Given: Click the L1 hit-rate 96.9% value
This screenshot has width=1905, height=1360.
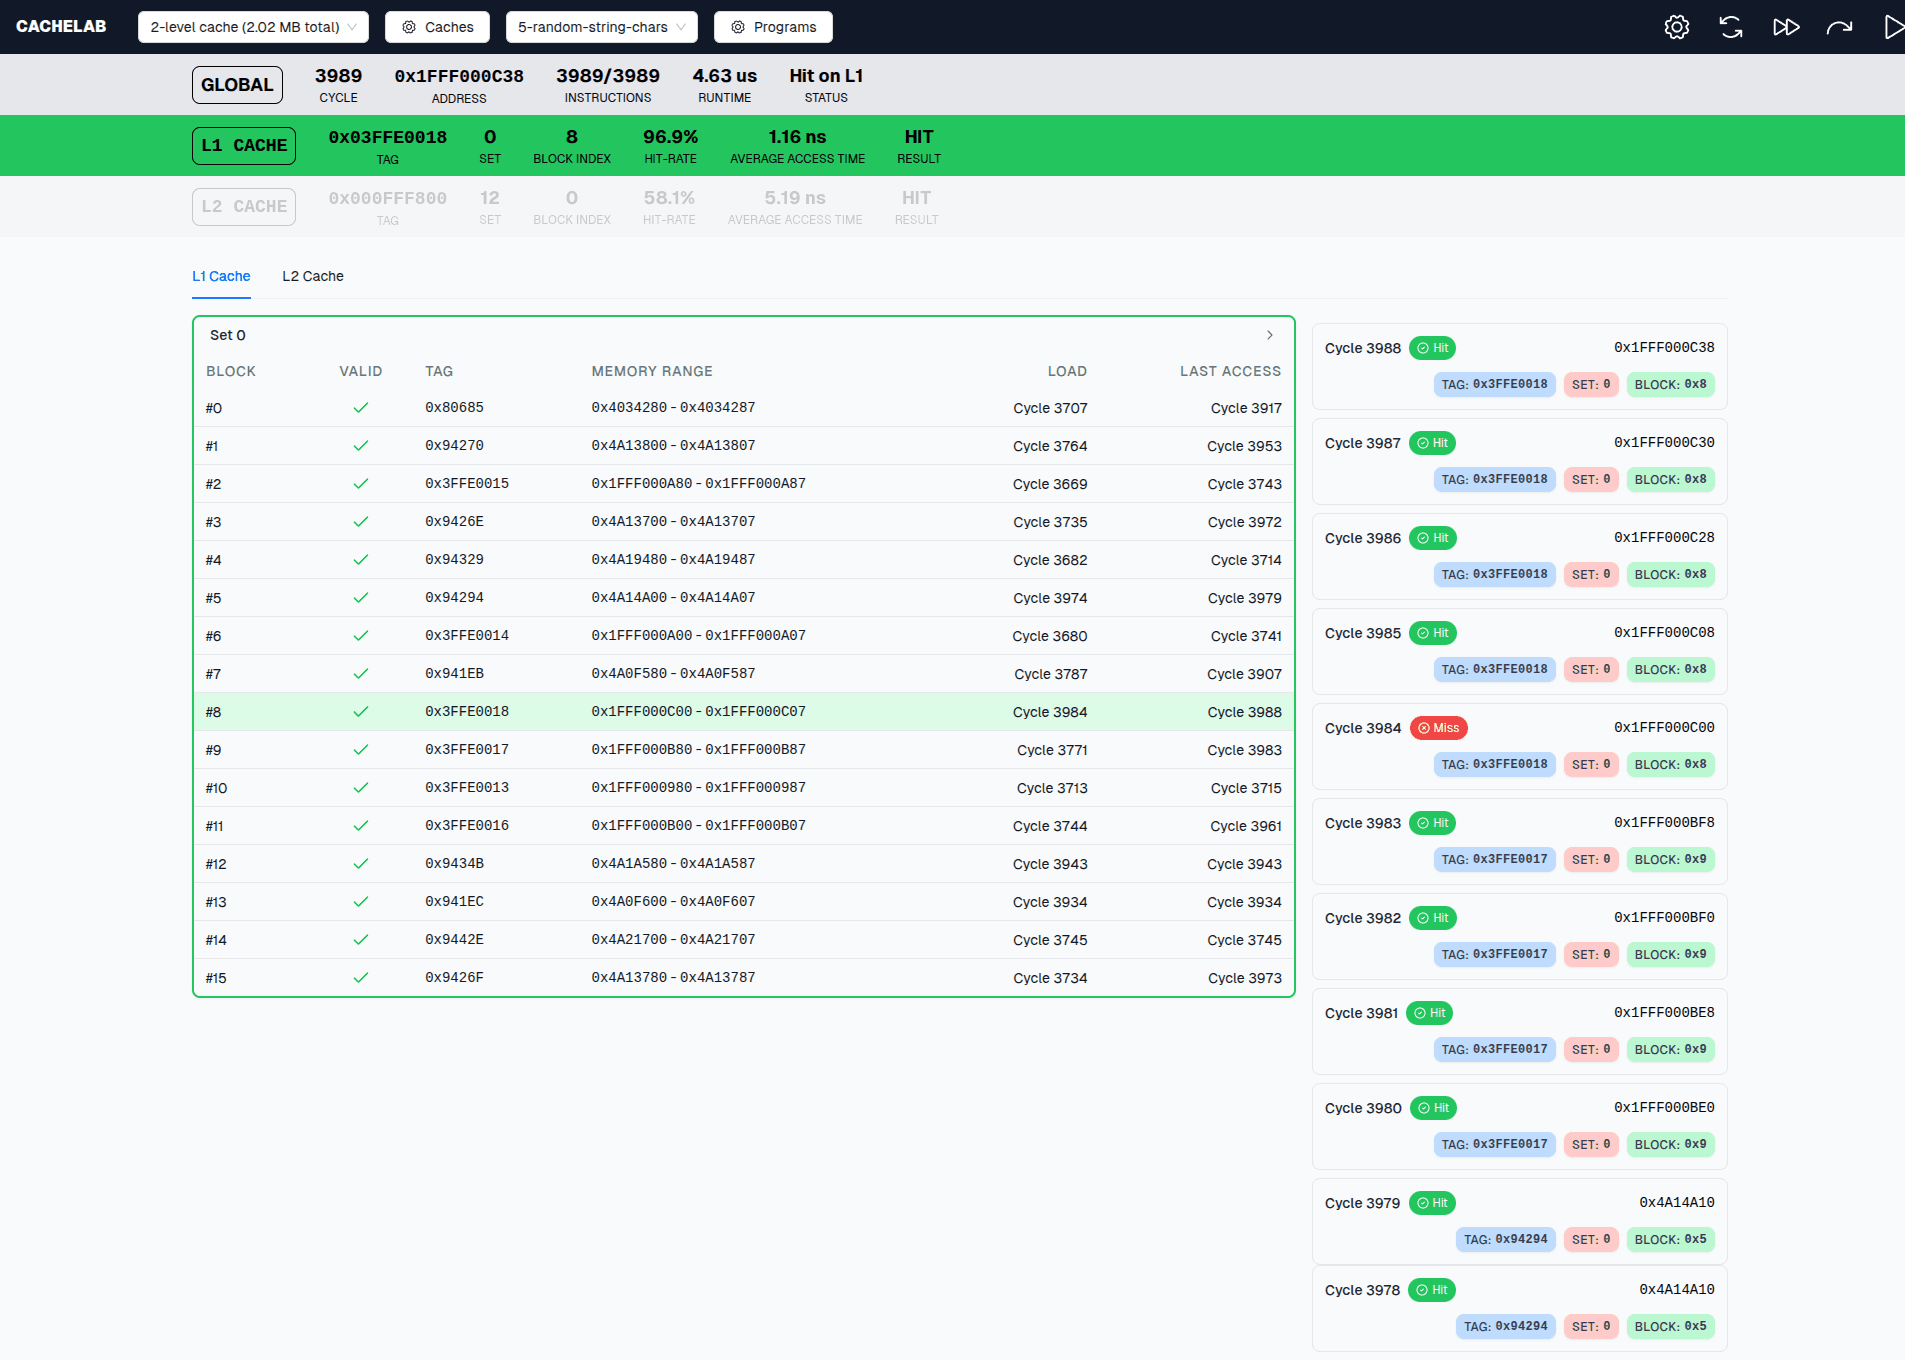Looking at the screenshot, I should [x=670, y=137].
